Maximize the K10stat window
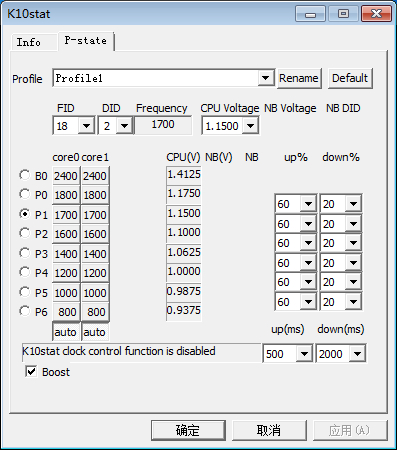Image resolution: width=397 pixels, height=450 pixels. [x=343, y=14]
